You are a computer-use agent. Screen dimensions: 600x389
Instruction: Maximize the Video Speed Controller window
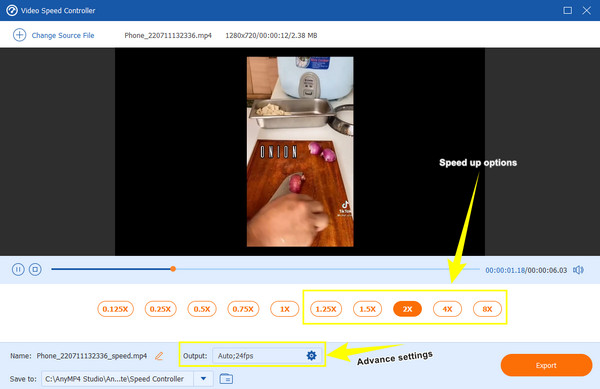pos(567,10)
